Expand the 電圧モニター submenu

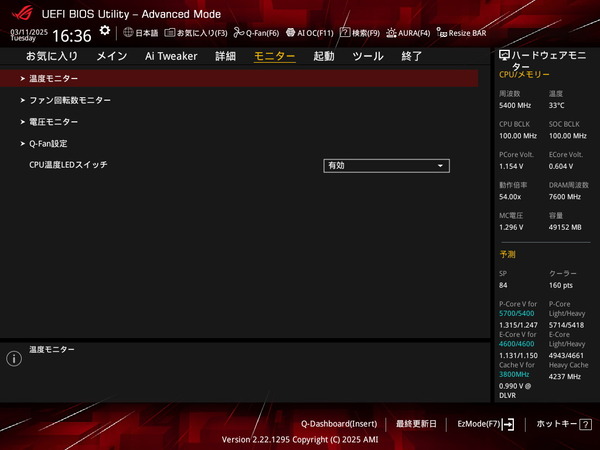[53, 122]
